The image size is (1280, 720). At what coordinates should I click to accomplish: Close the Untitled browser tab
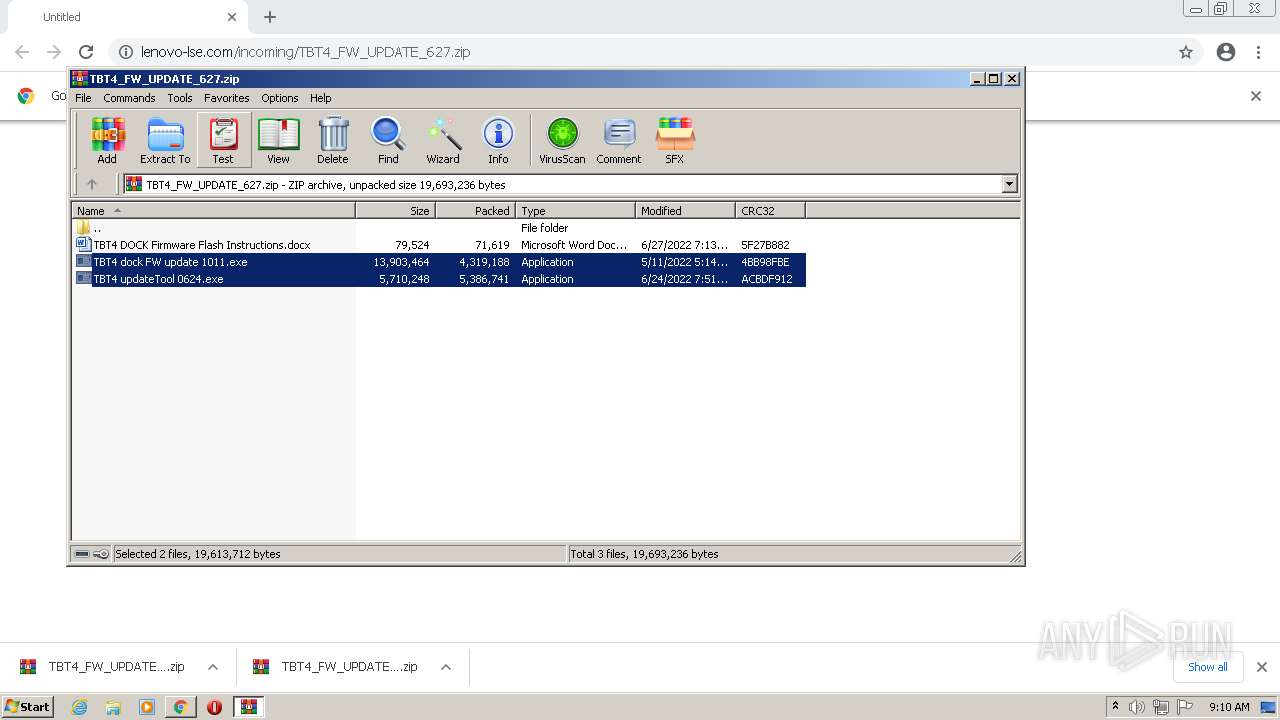pyautogui.click(x=232, y=17)
